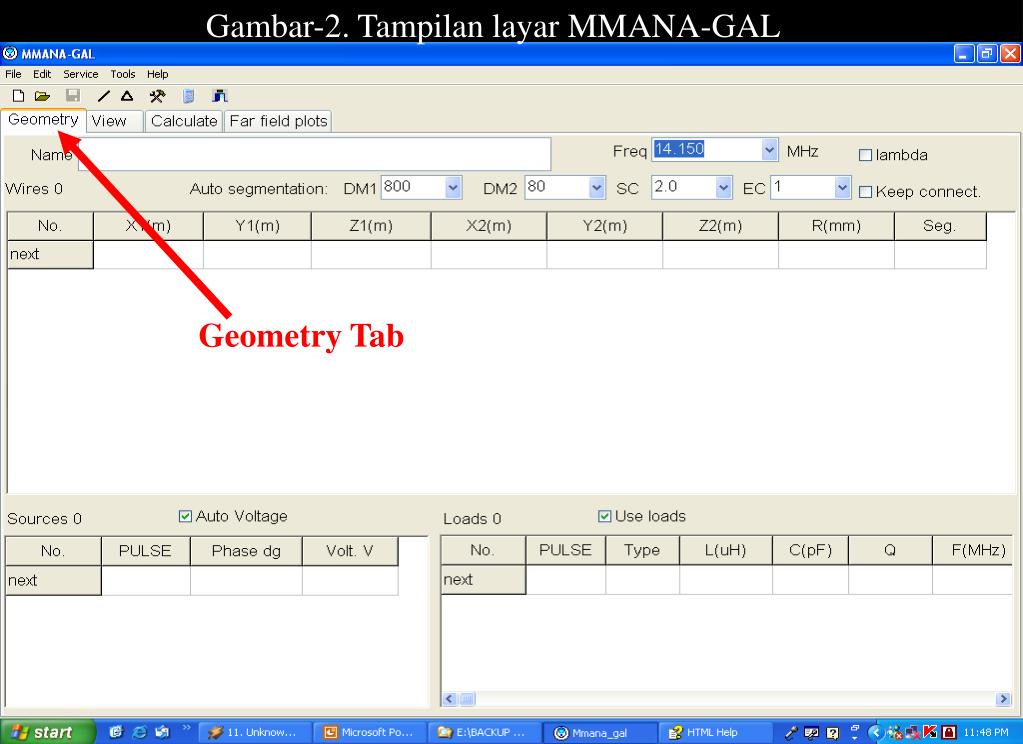Click the blue building toolbar icon
The image size is (1023, 744).
[x=219, y=96]
